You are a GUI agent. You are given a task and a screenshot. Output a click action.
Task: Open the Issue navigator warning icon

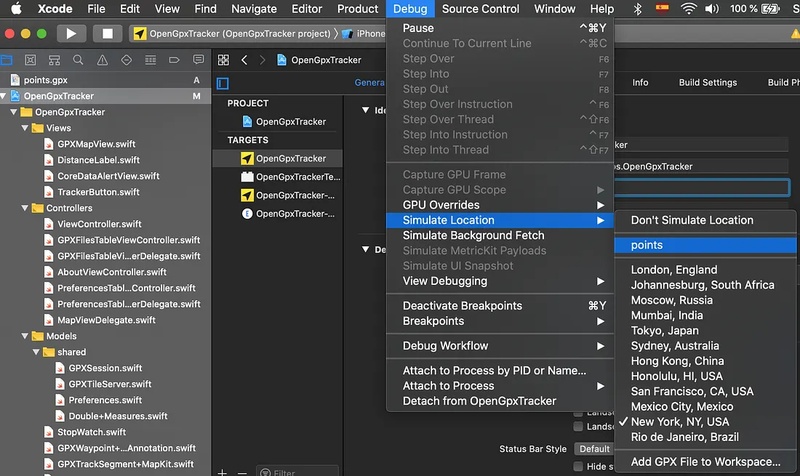102,60
